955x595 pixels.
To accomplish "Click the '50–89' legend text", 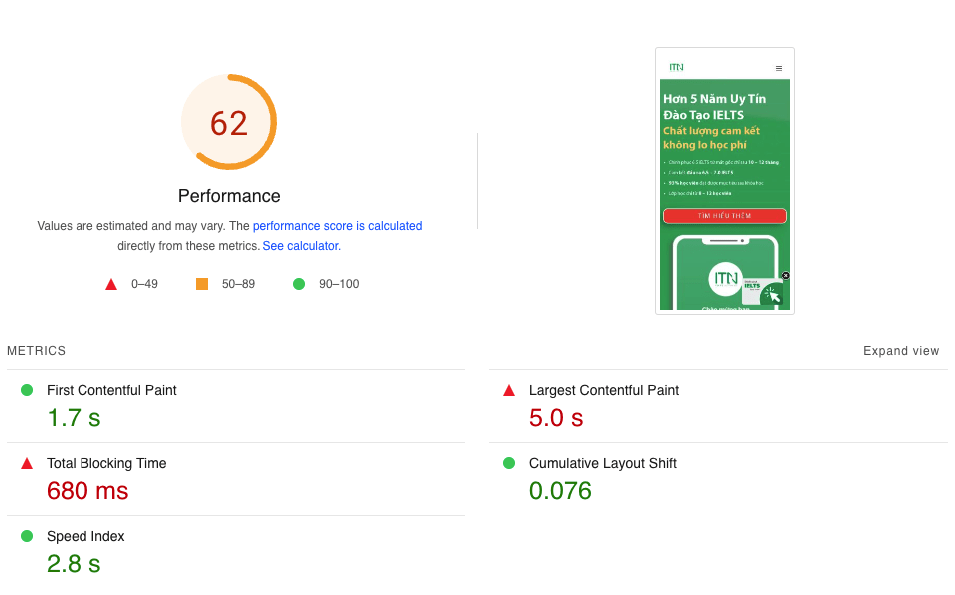I will [x=238, y=284].
